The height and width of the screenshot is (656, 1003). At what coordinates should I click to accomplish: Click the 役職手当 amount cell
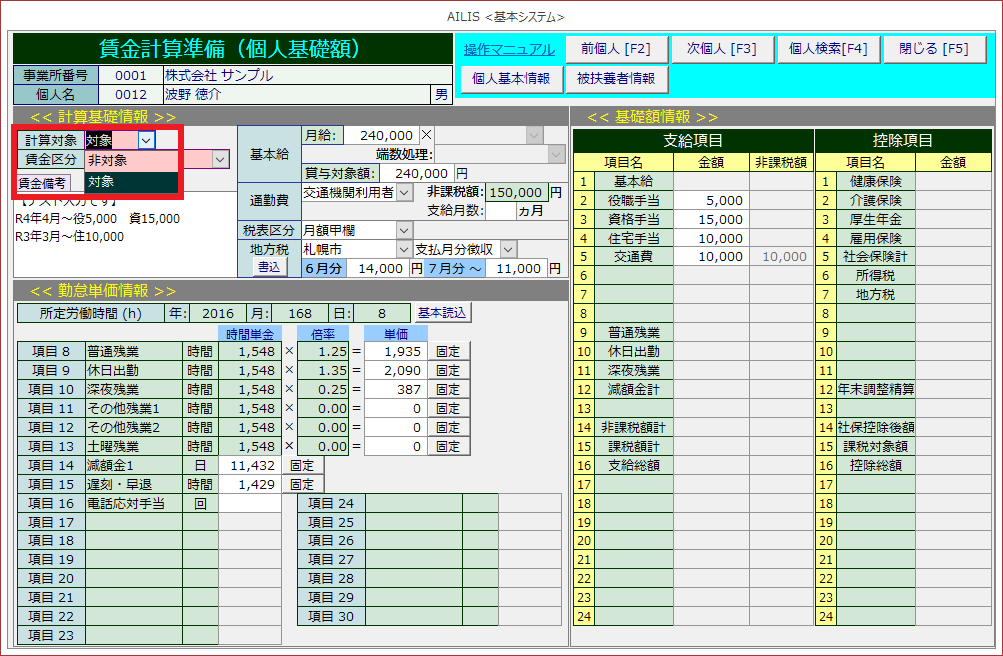711,201
